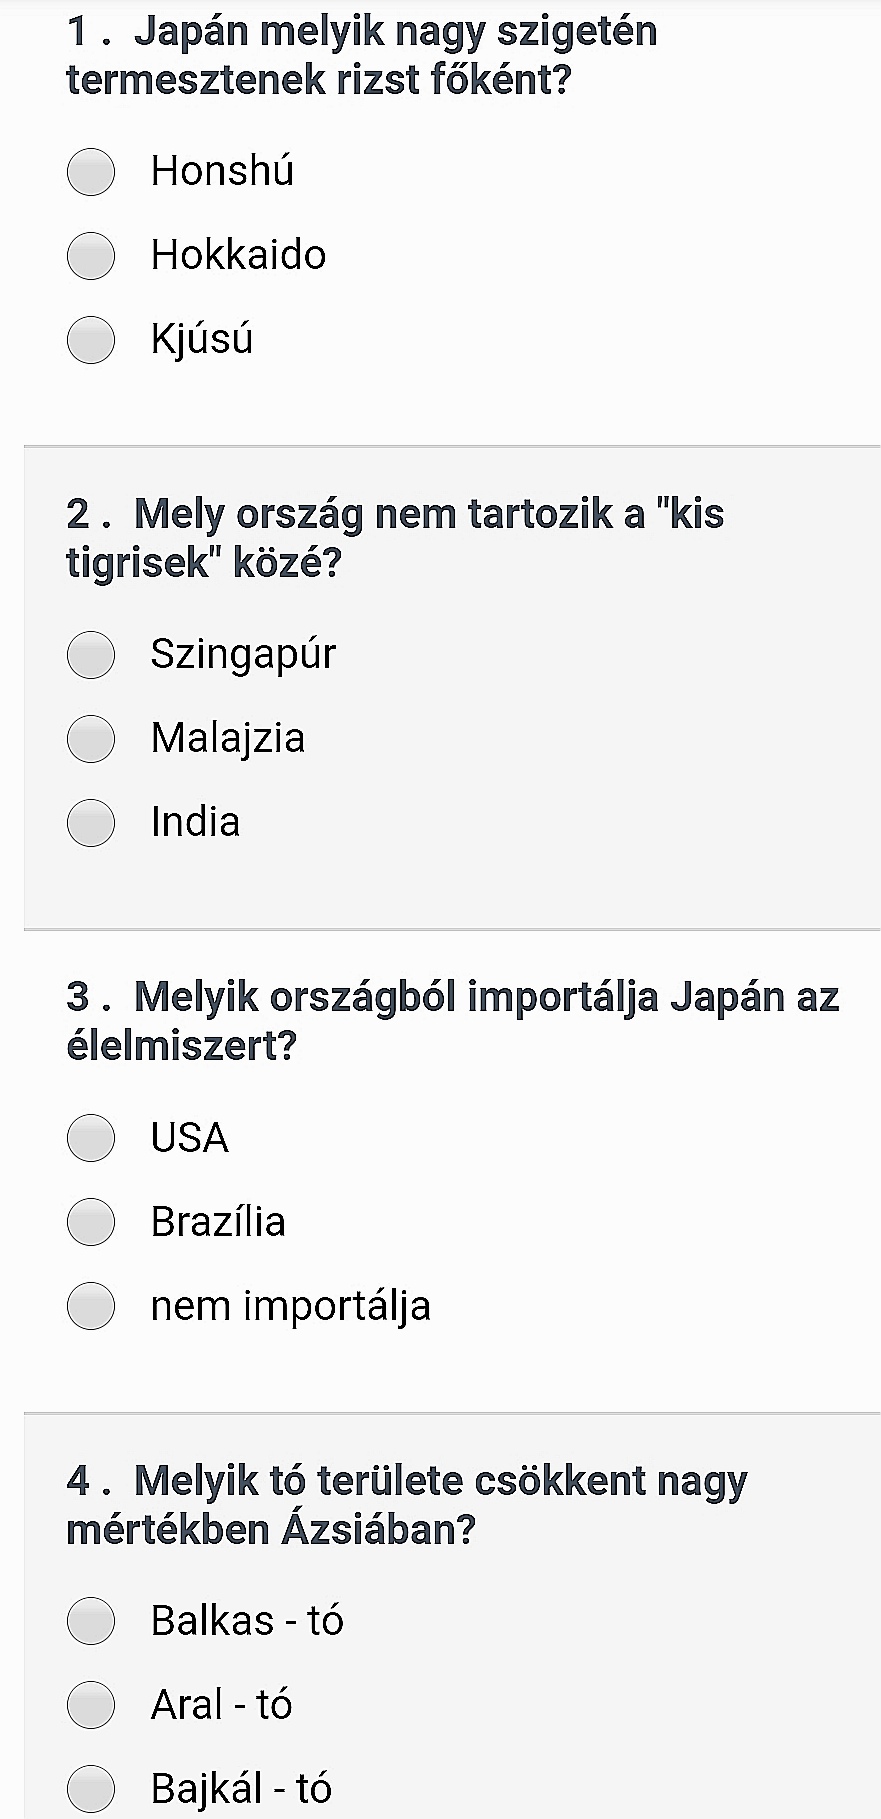Click question 1 about rice in Japan

pos(361,55)
